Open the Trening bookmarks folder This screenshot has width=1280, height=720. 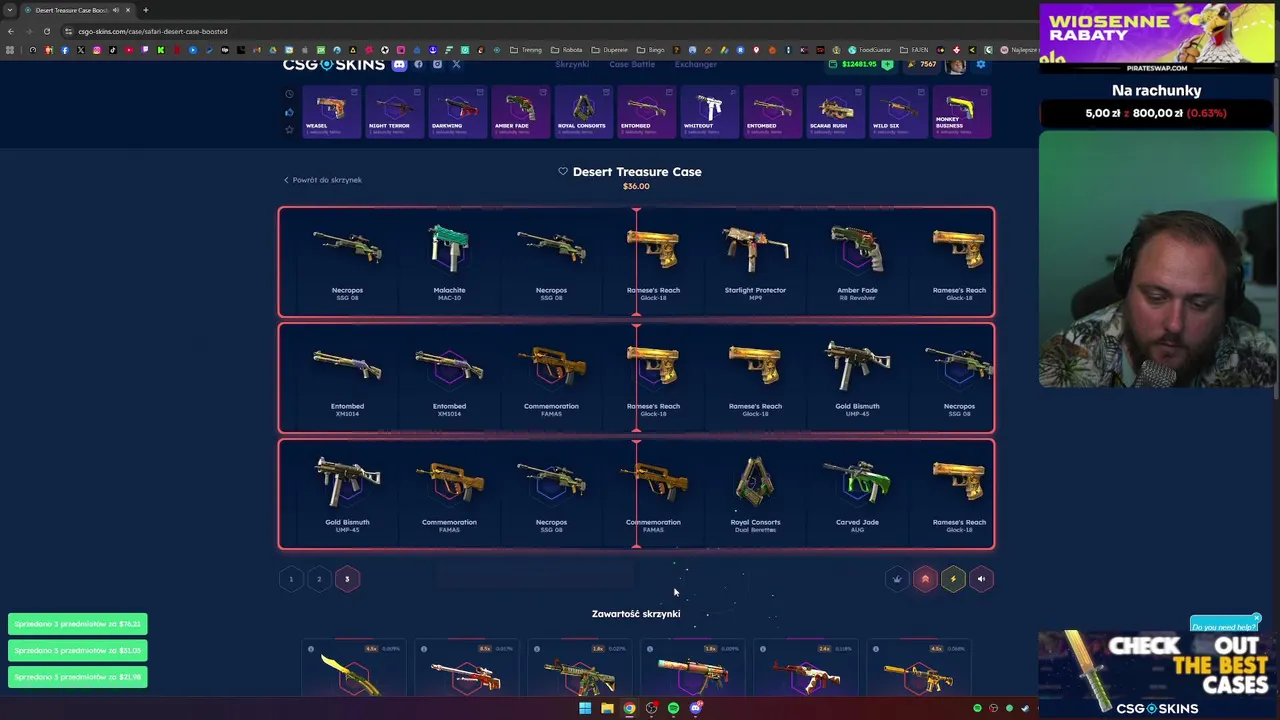[526, 50]
